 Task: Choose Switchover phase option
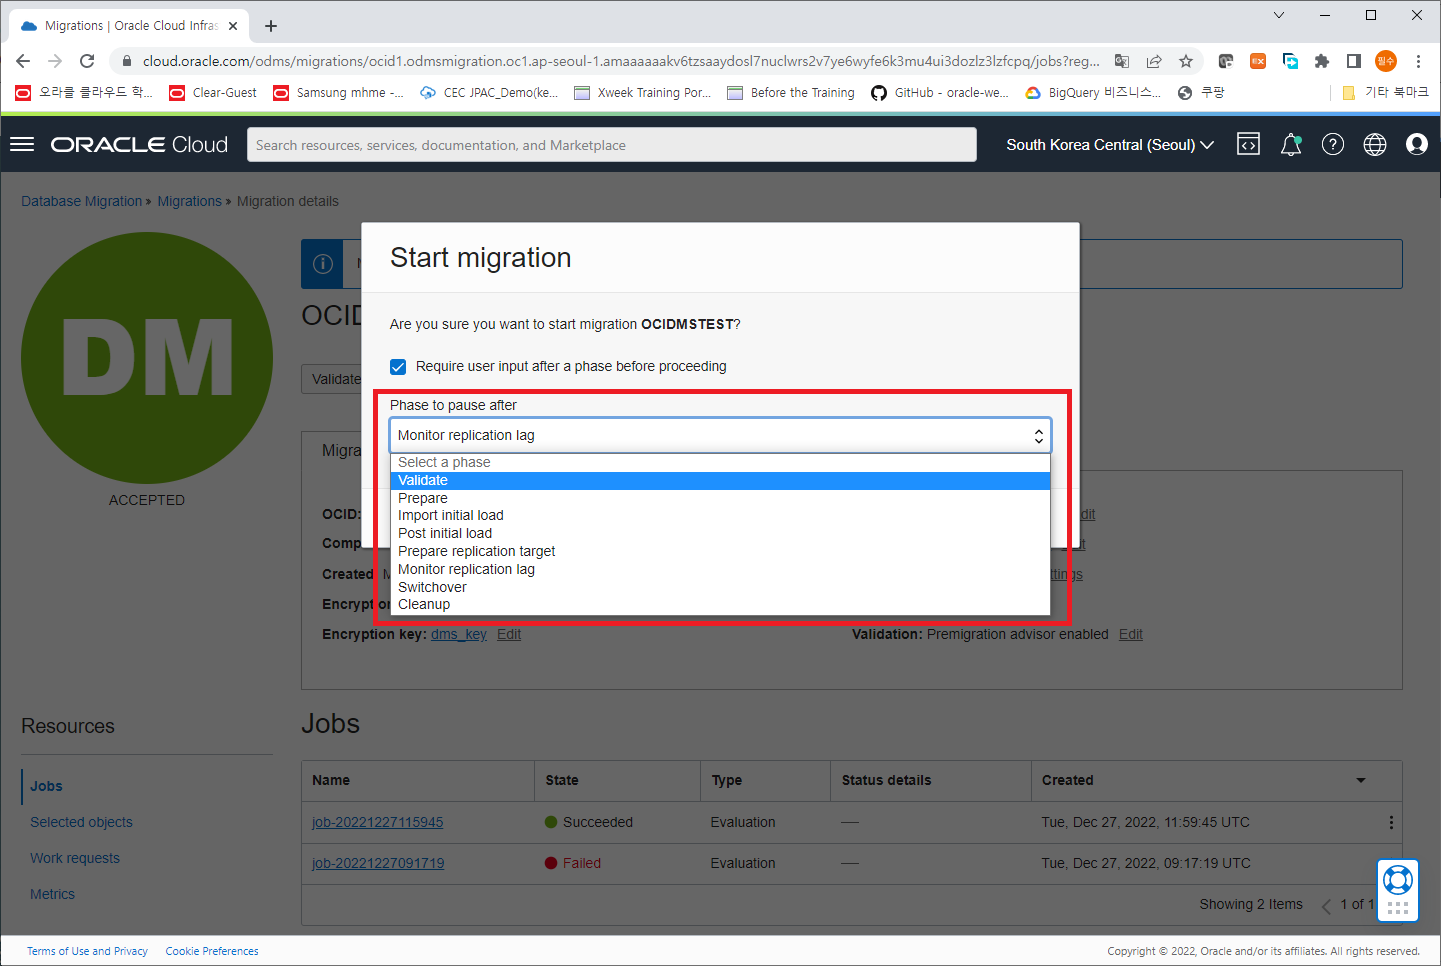720,587
